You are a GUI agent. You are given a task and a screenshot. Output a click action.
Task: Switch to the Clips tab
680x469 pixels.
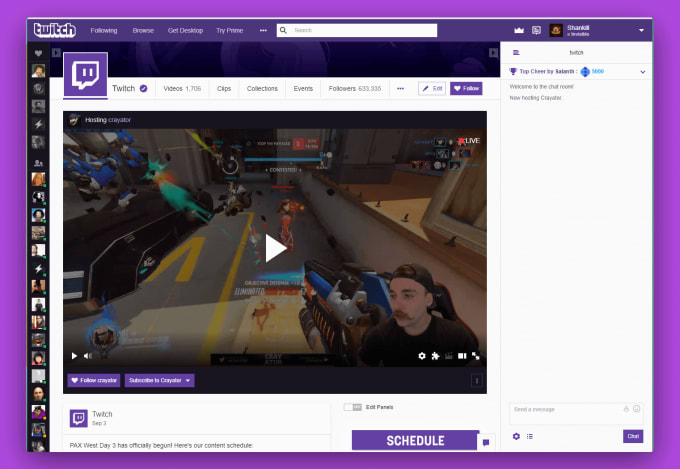pos(224,89)
